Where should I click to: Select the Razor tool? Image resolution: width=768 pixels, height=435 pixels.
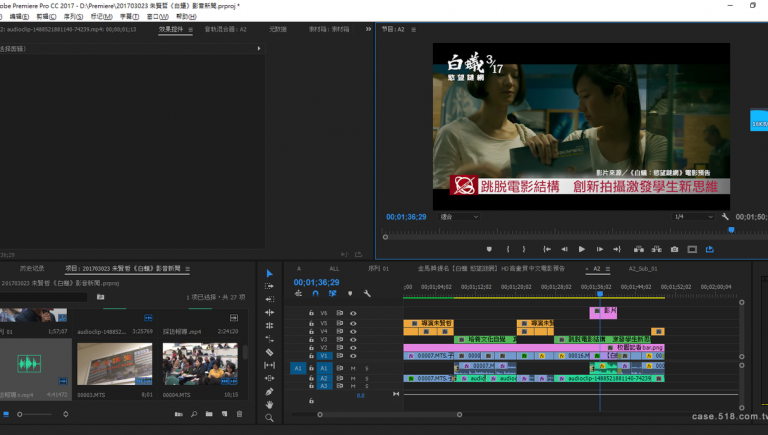(x=269, y=352)
